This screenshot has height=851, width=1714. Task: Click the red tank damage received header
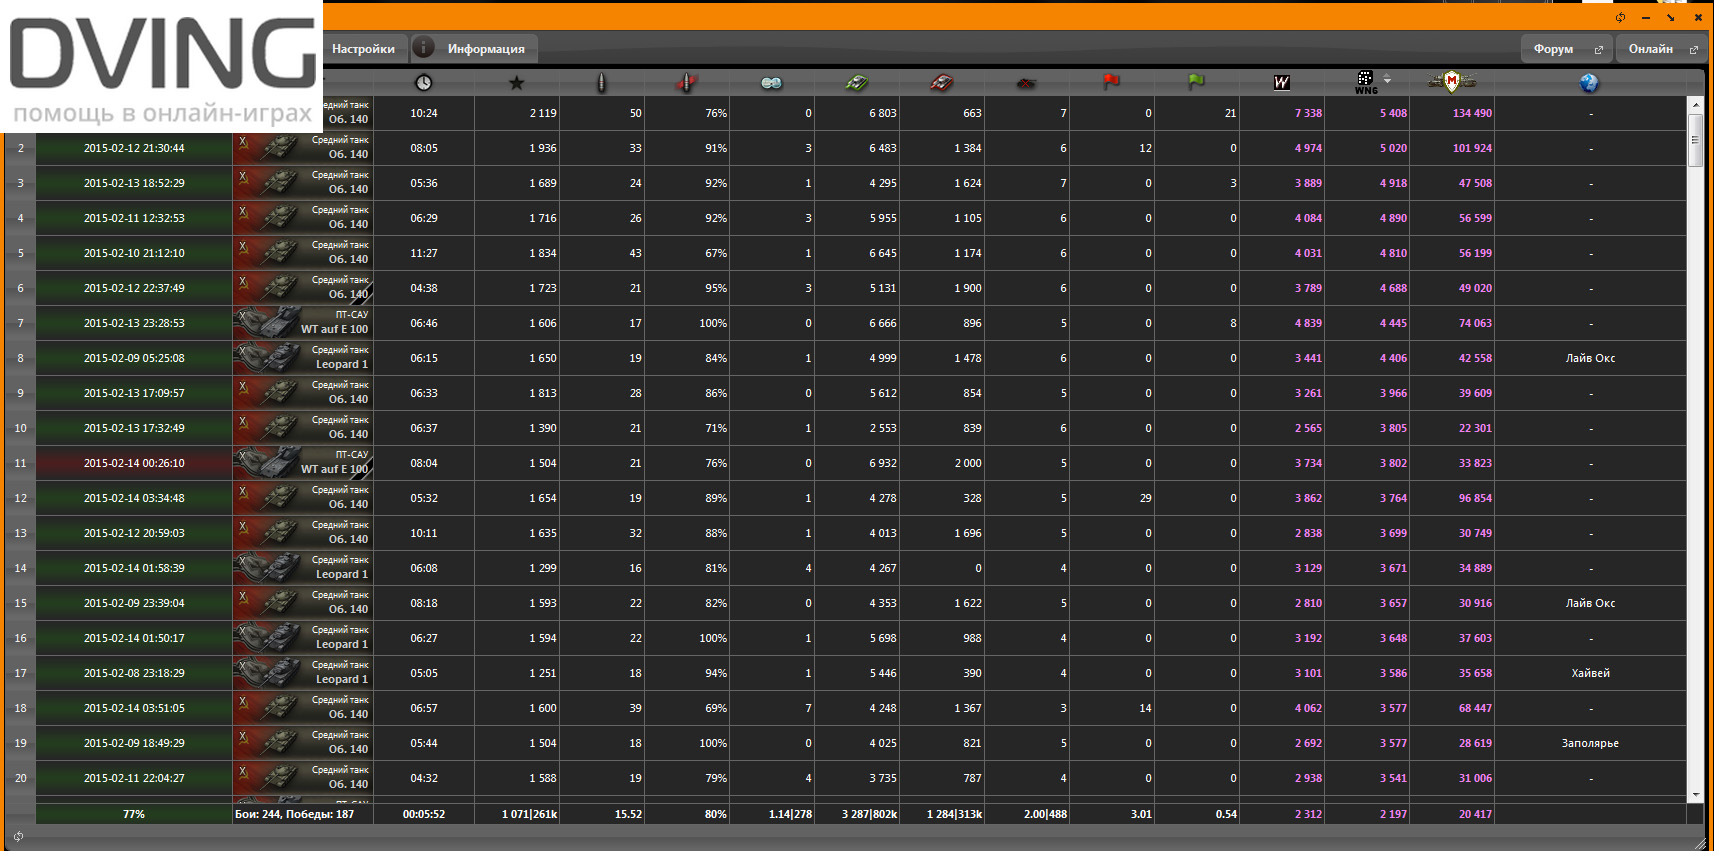coord(941,83)
